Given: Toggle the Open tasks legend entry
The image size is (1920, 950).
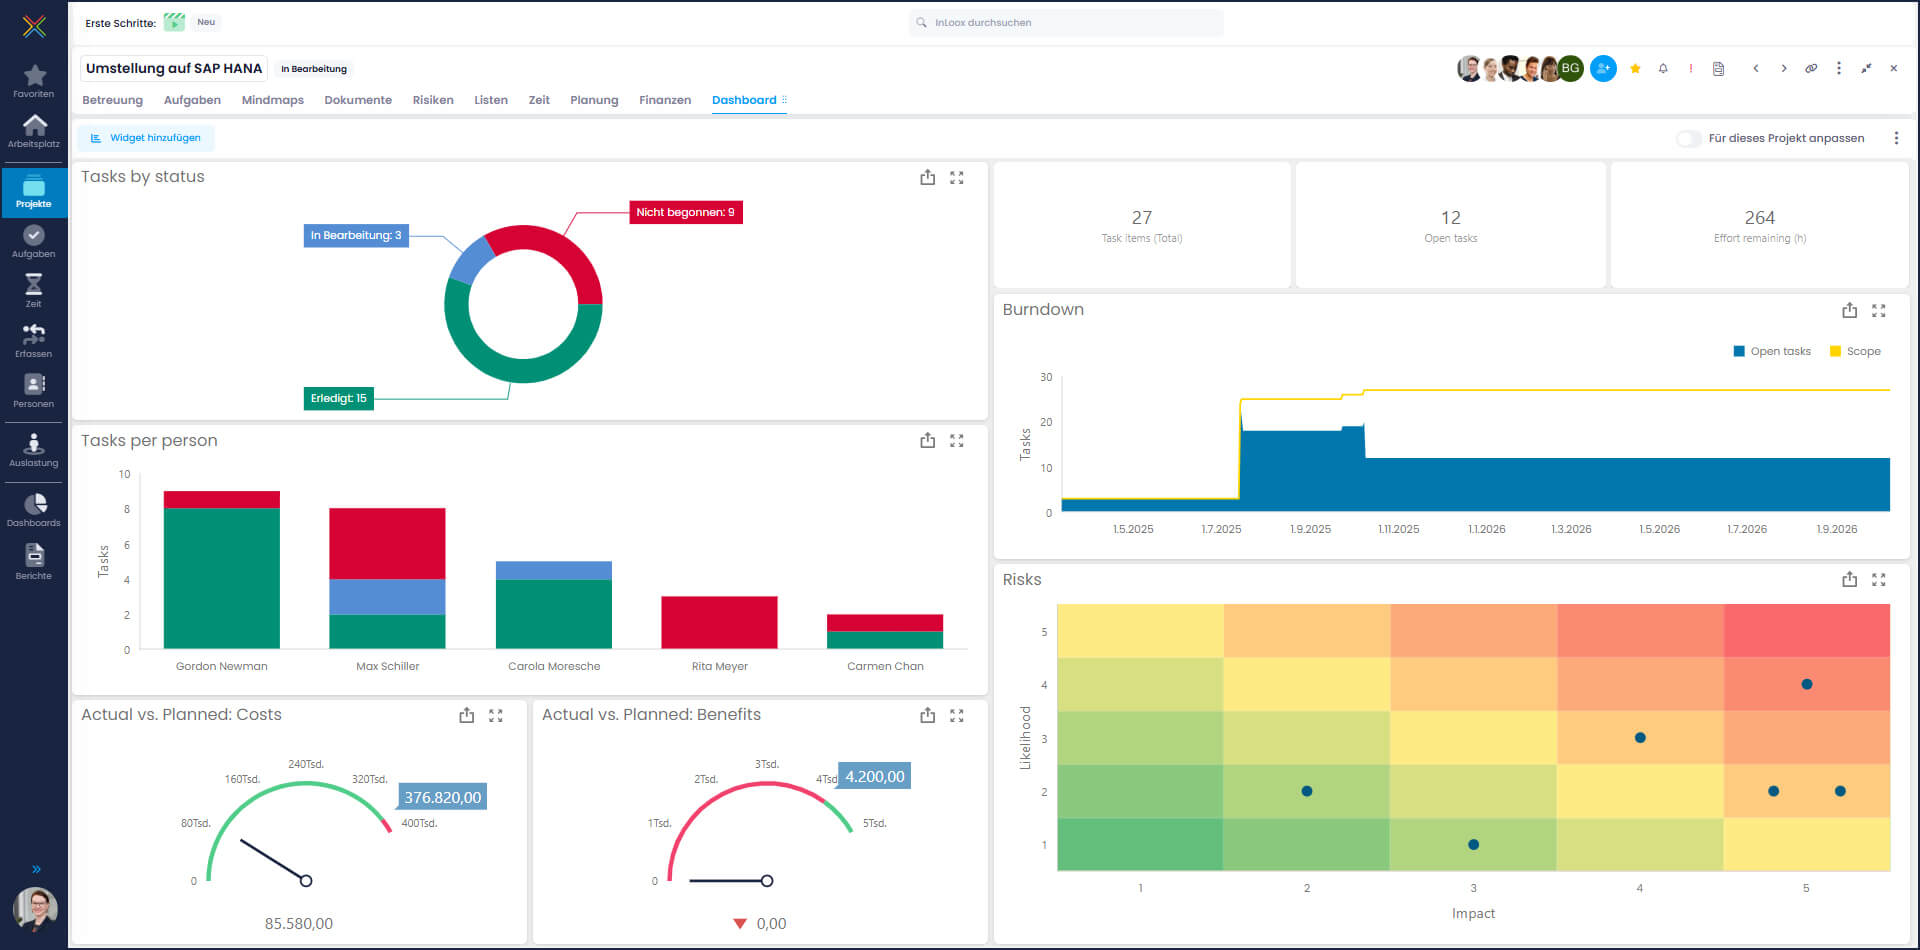Looking at the screenshot, I should click(1772, 351).
